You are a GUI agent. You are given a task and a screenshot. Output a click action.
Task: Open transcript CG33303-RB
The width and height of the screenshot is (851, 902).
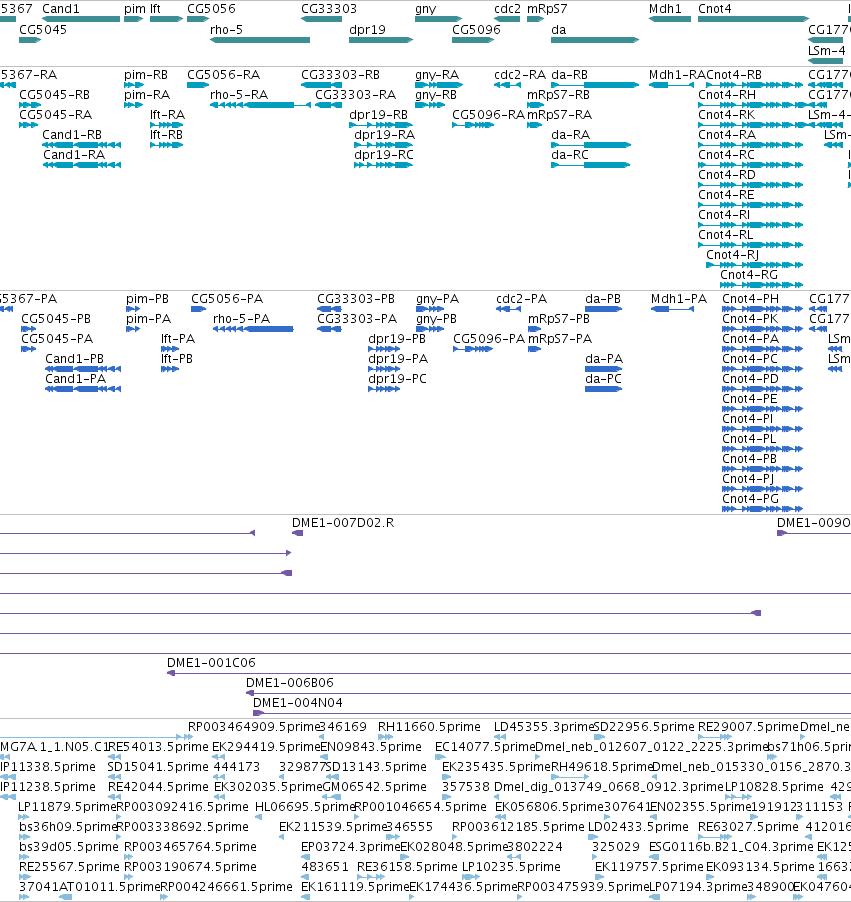pyautogui.click(x=340, y=75)
